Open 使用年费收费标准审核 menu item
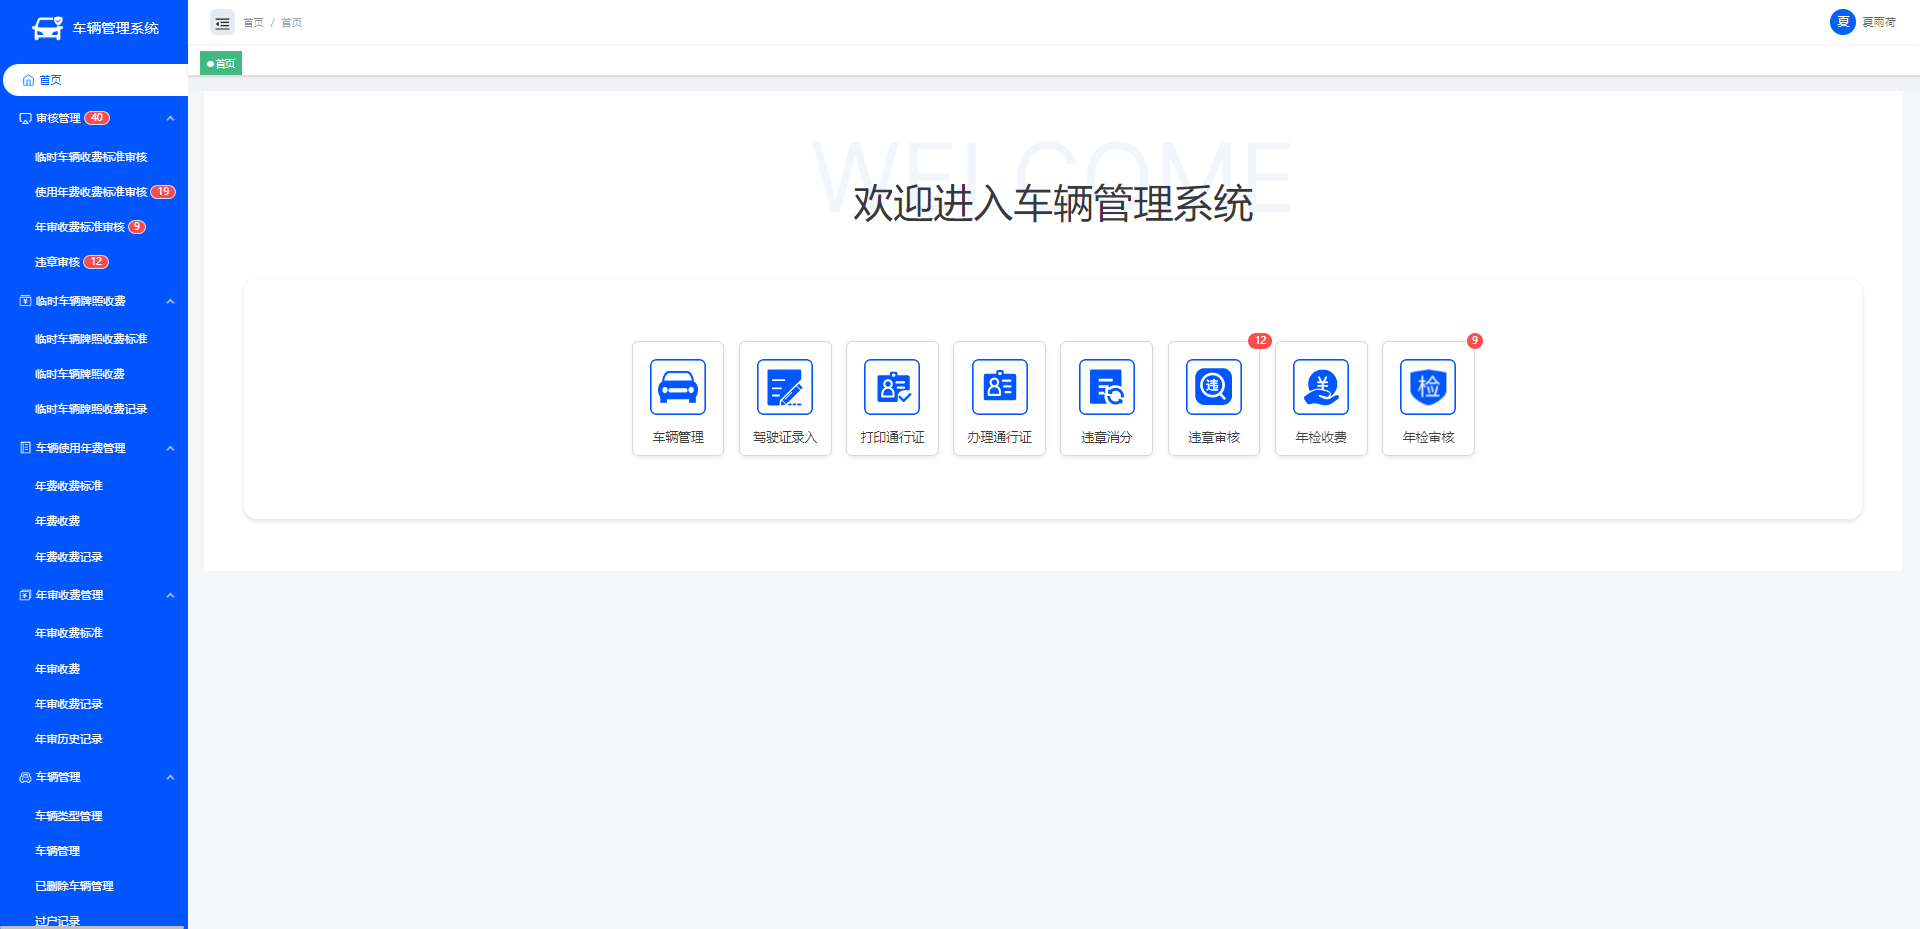1920x929 pixels. click(91, 192)
